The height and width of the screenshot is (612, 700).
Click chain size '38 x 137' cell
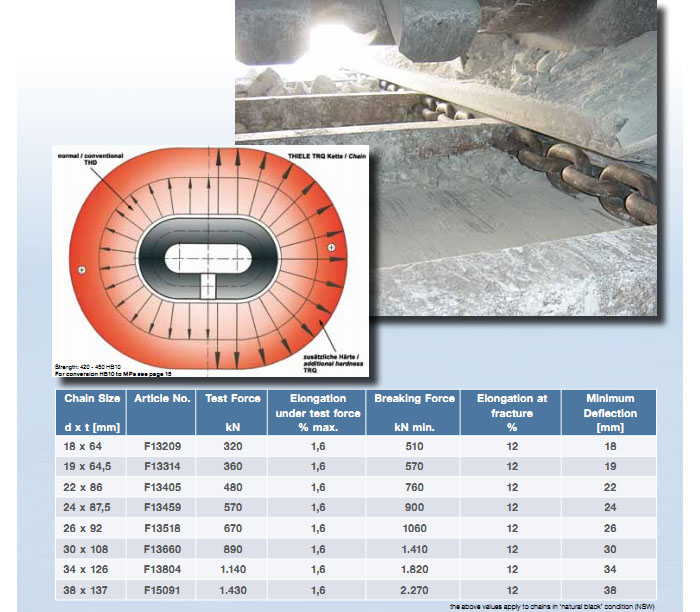[86, 589]
